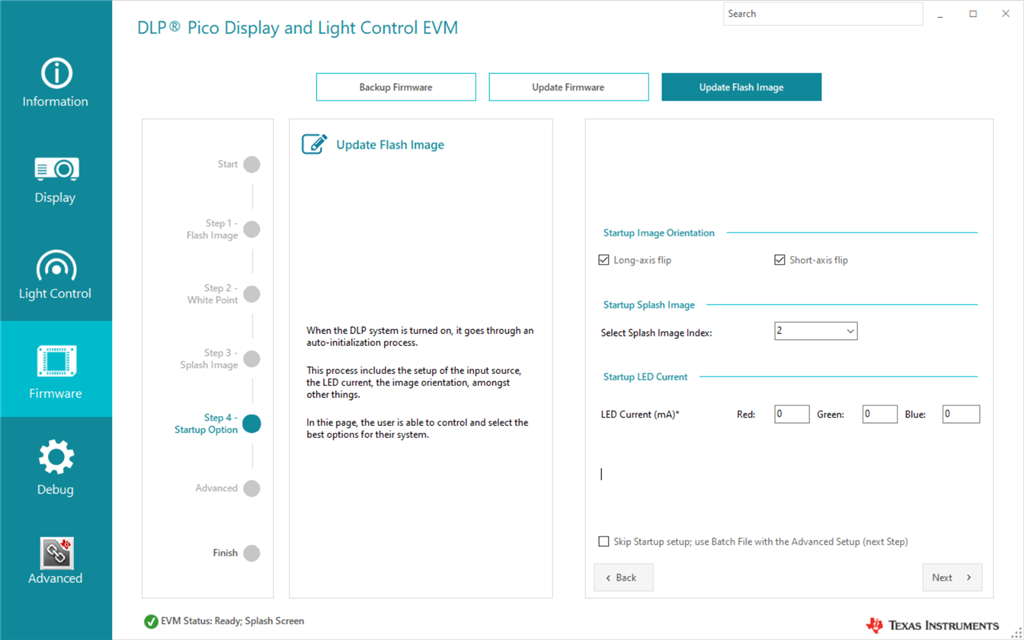Select the Finish step circle

(x=251, y=553)
